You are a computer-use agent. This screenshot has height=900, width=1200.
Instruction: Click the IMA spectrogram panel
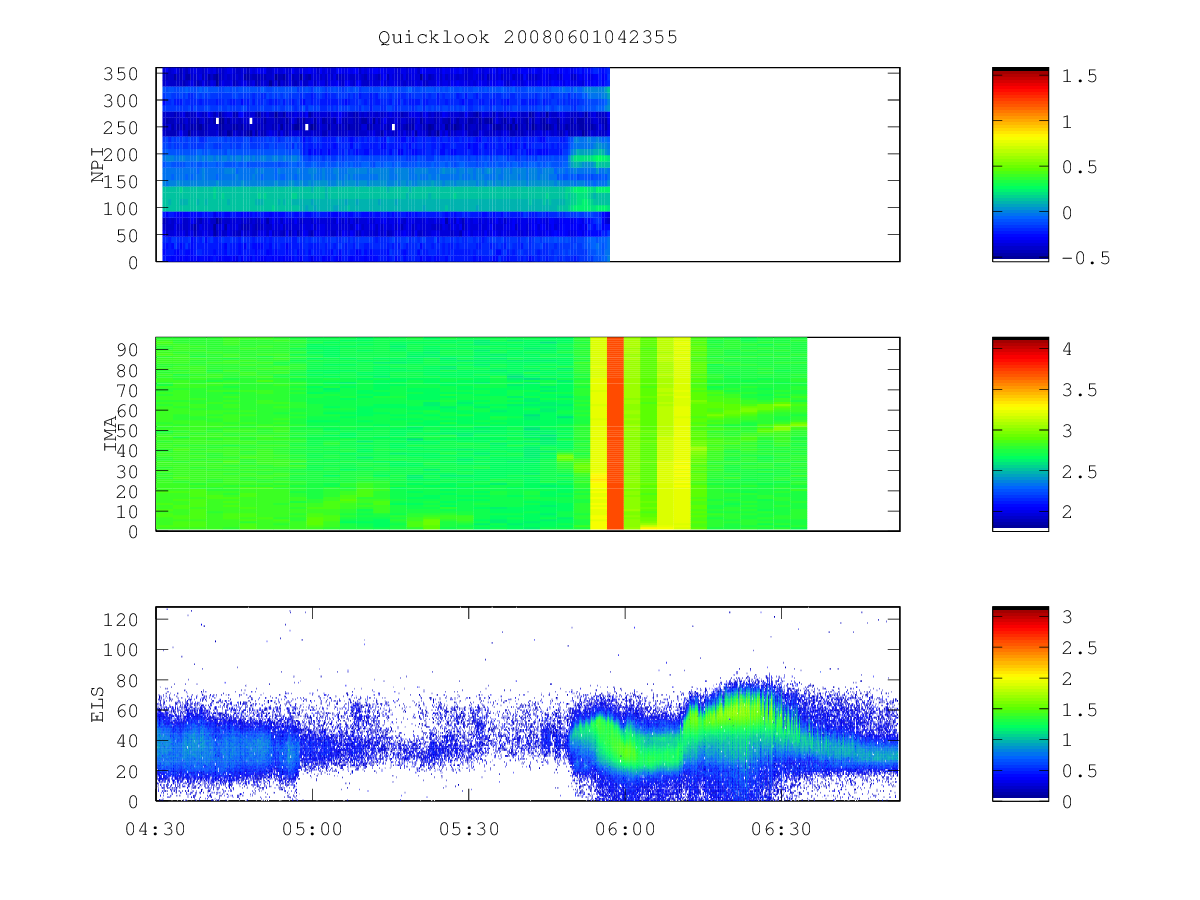pyautogui.click(x=528, y=434)
